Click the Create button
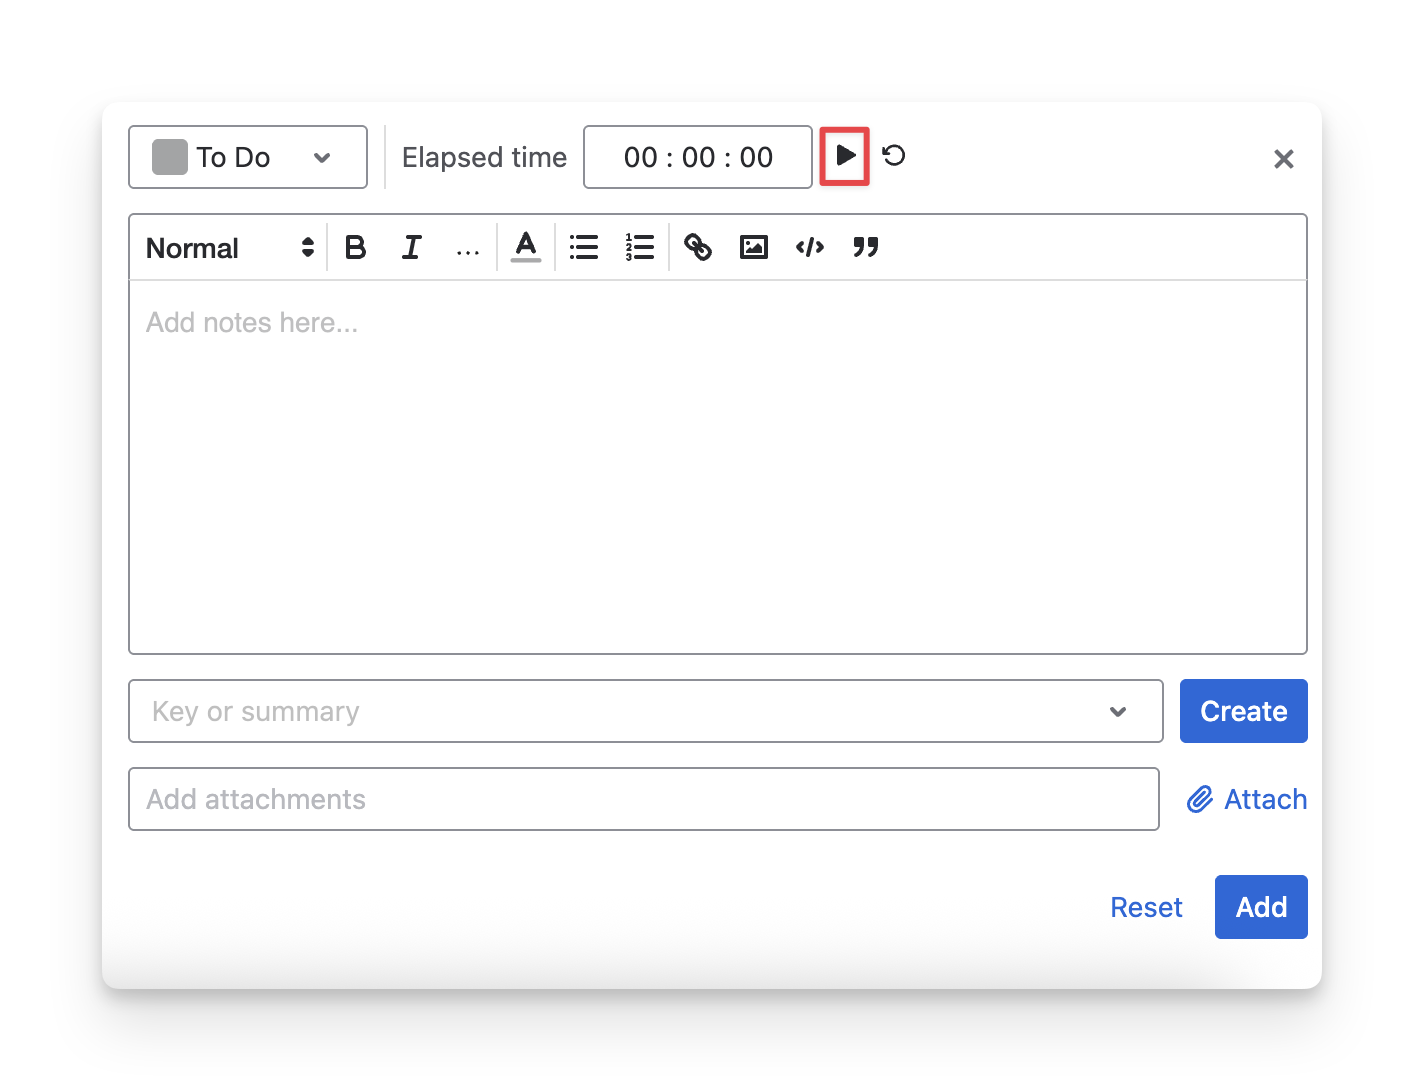 click(1243, 711)
